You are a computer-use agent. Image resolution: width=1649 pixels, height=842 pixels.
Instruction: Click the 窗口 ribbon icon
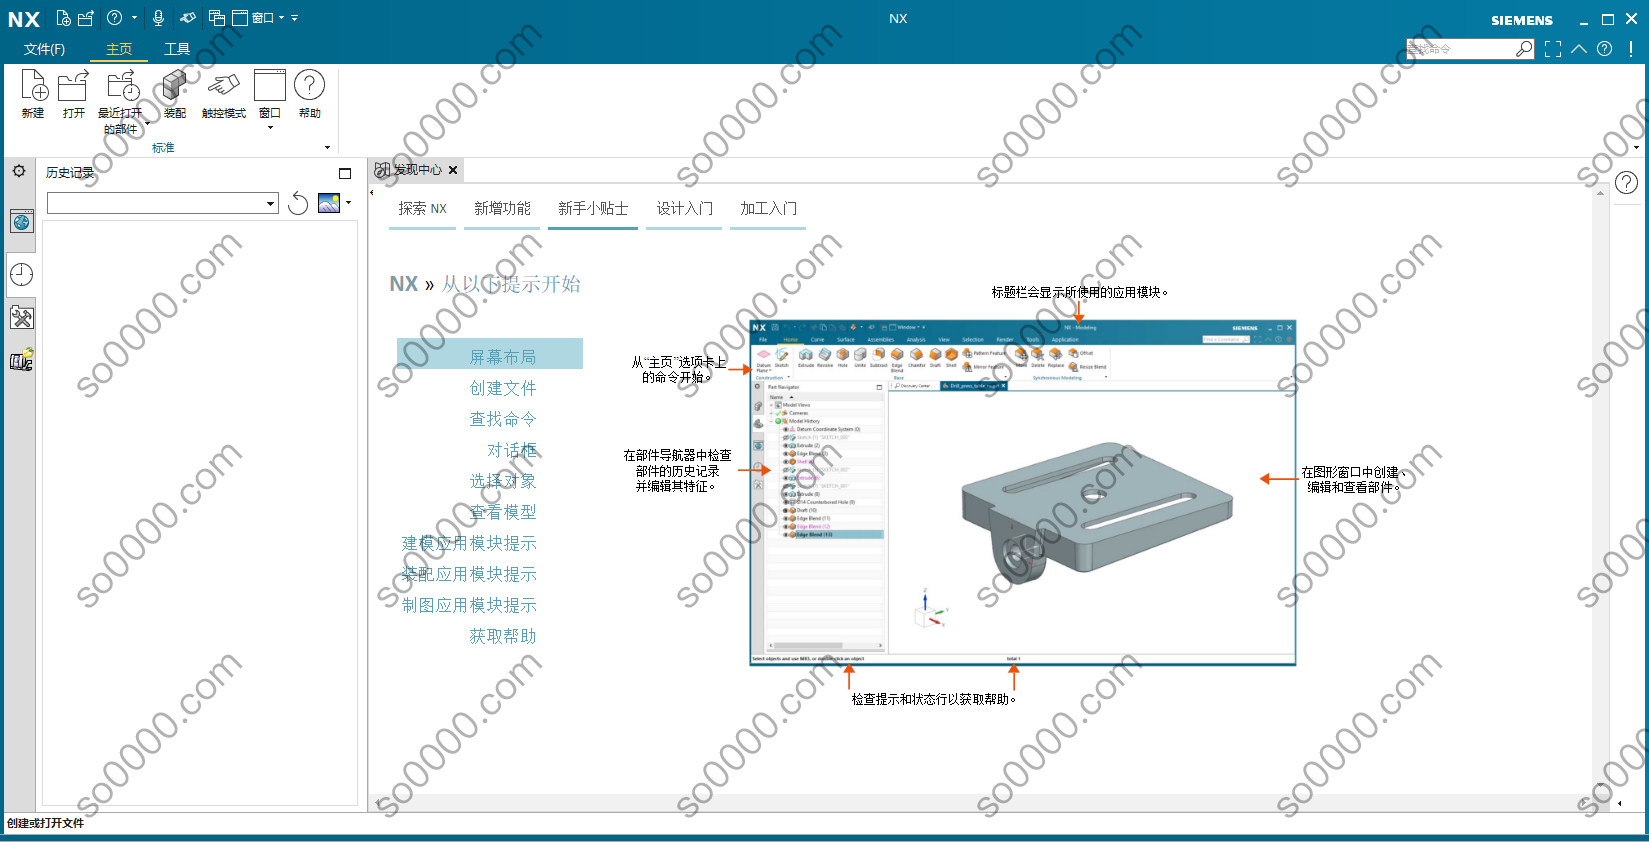[270, 85]
